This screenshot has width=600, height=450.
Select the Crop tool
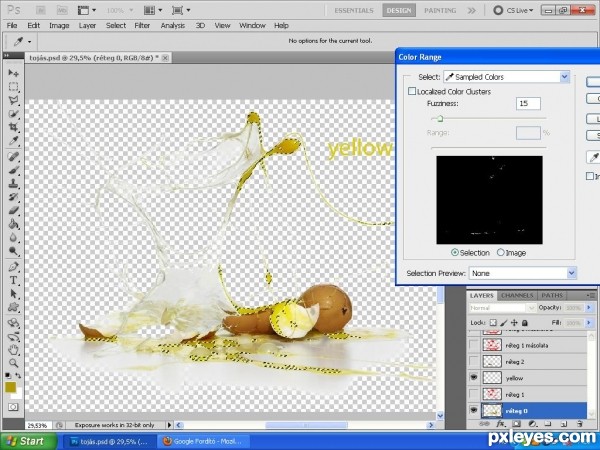pyautogui.click(x=13, y=127)
